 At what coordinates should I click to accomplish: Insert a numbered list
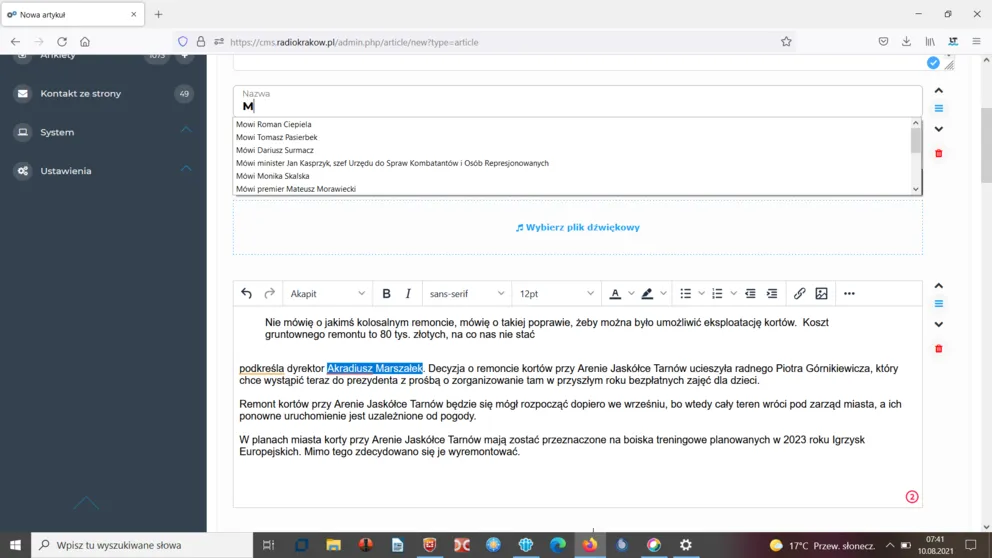717,294
